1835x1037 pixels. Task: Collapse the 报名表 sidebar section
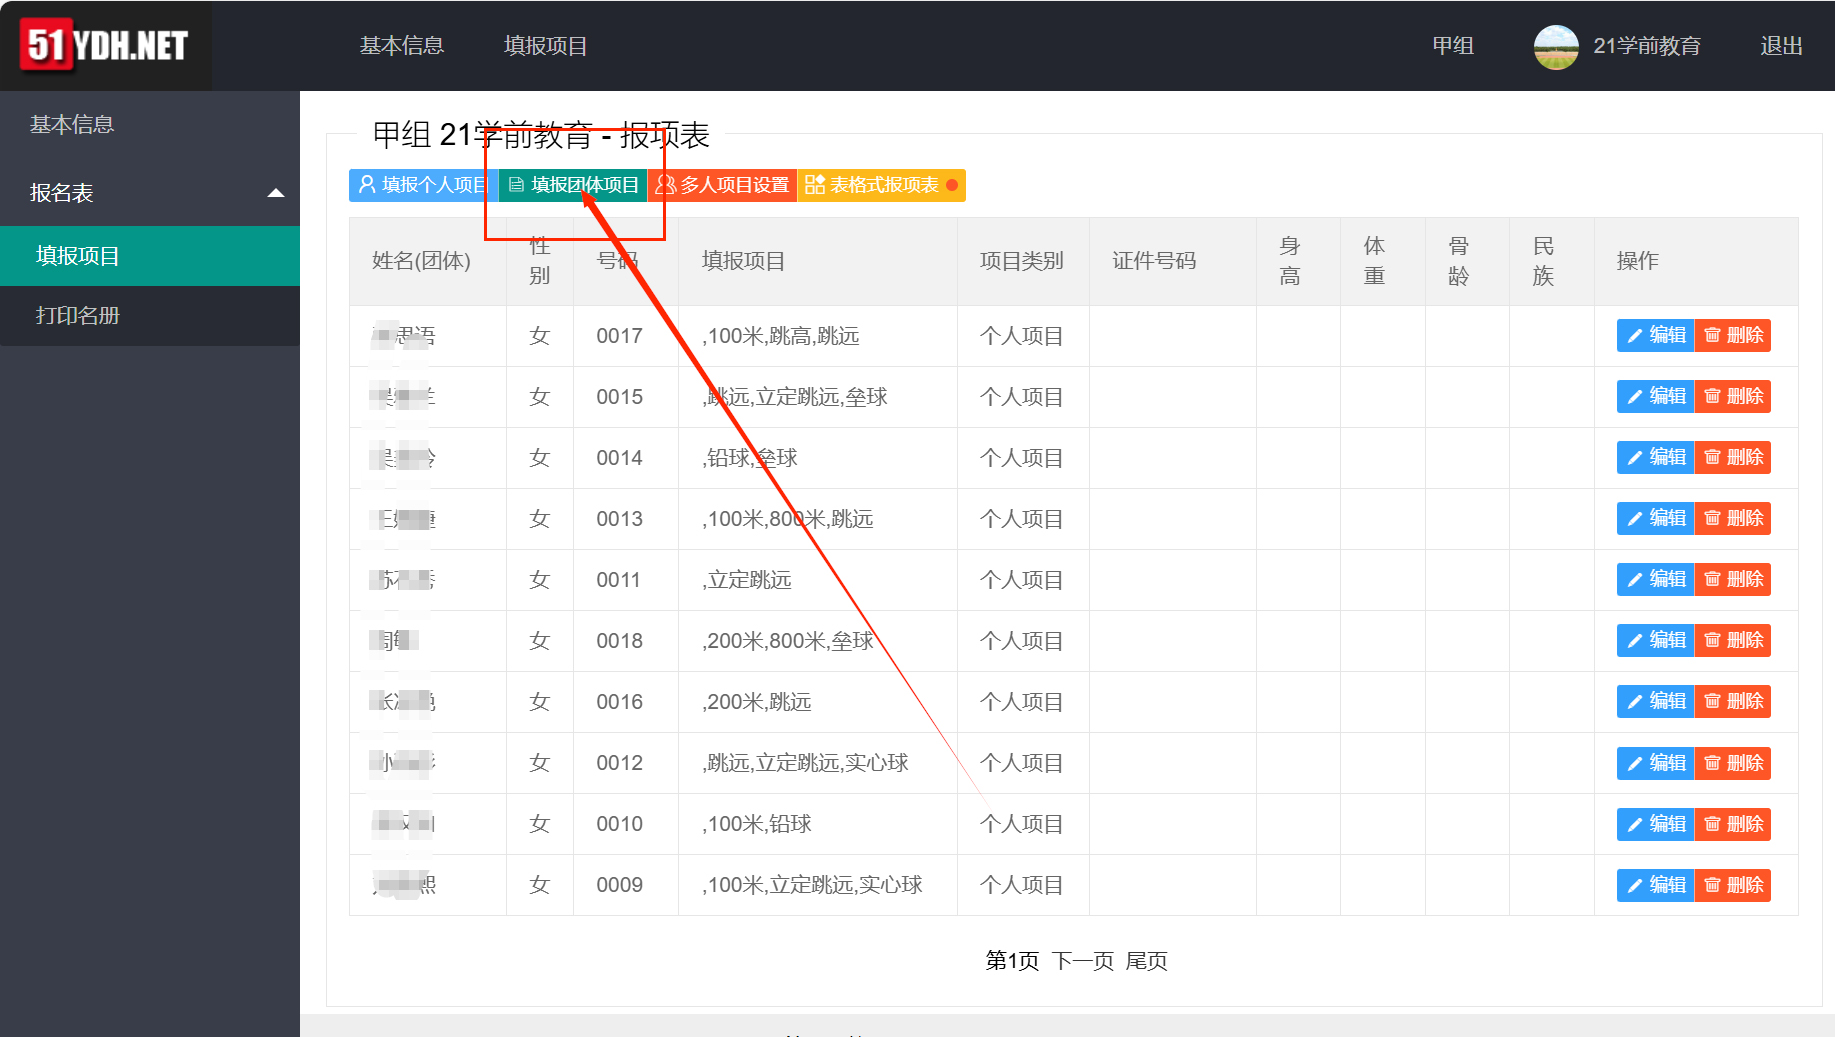pos(150,192)
